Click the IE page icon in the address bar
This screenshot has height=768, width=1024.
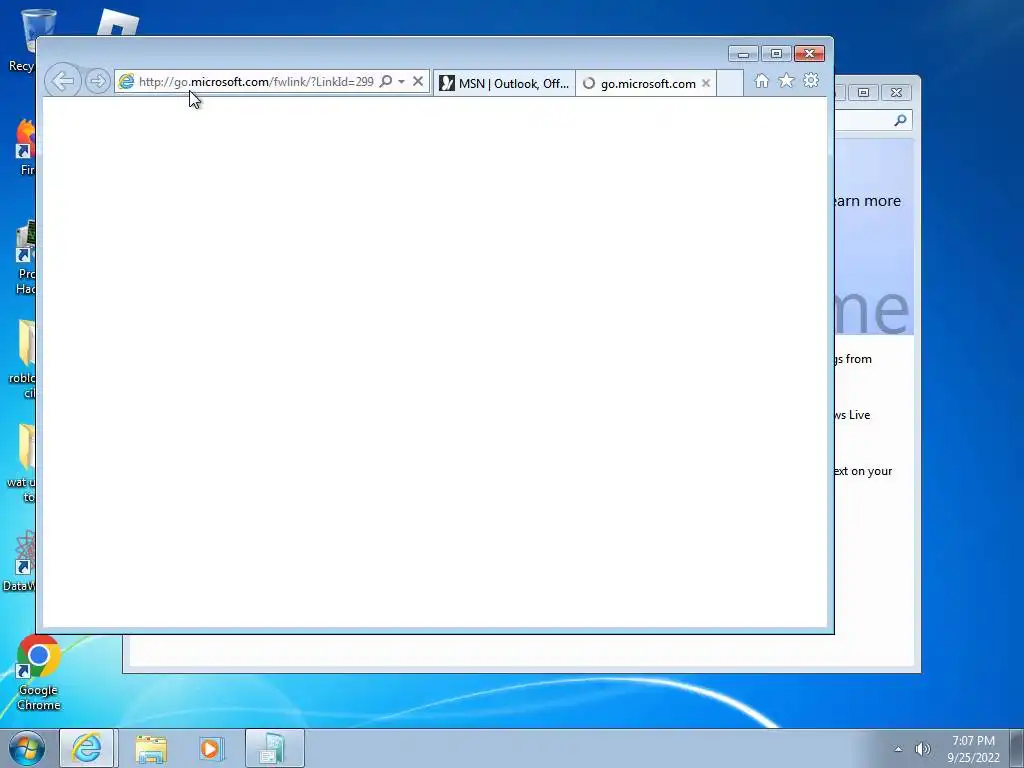coord(126,82)
